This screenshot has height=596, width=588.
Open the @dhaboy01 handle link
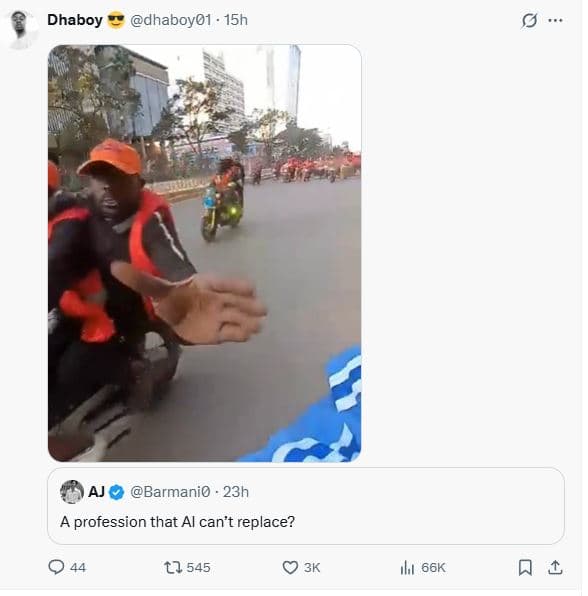pyautogui.click(x=171, y=20)
